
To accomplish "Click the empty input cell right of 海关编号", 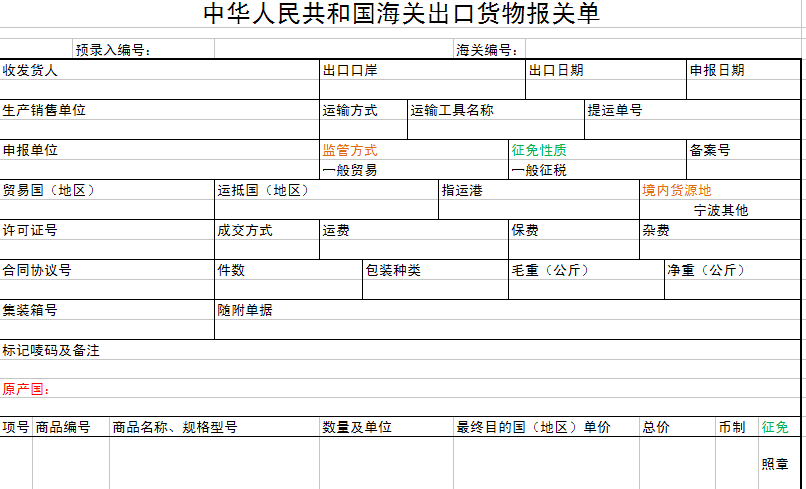I will click(663, 49).
